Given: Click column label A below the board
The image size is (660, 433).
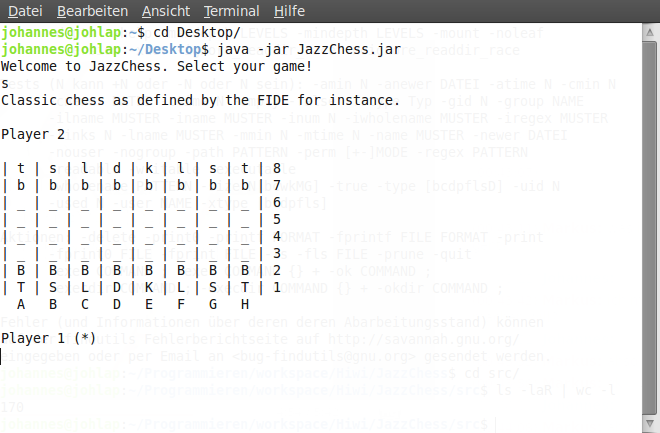Looking at the screenshot, I should coord(22,304).
